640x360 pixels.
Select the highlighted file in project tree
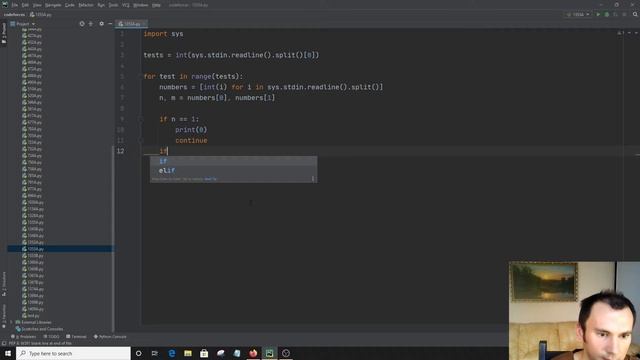[x=60, y=249]
